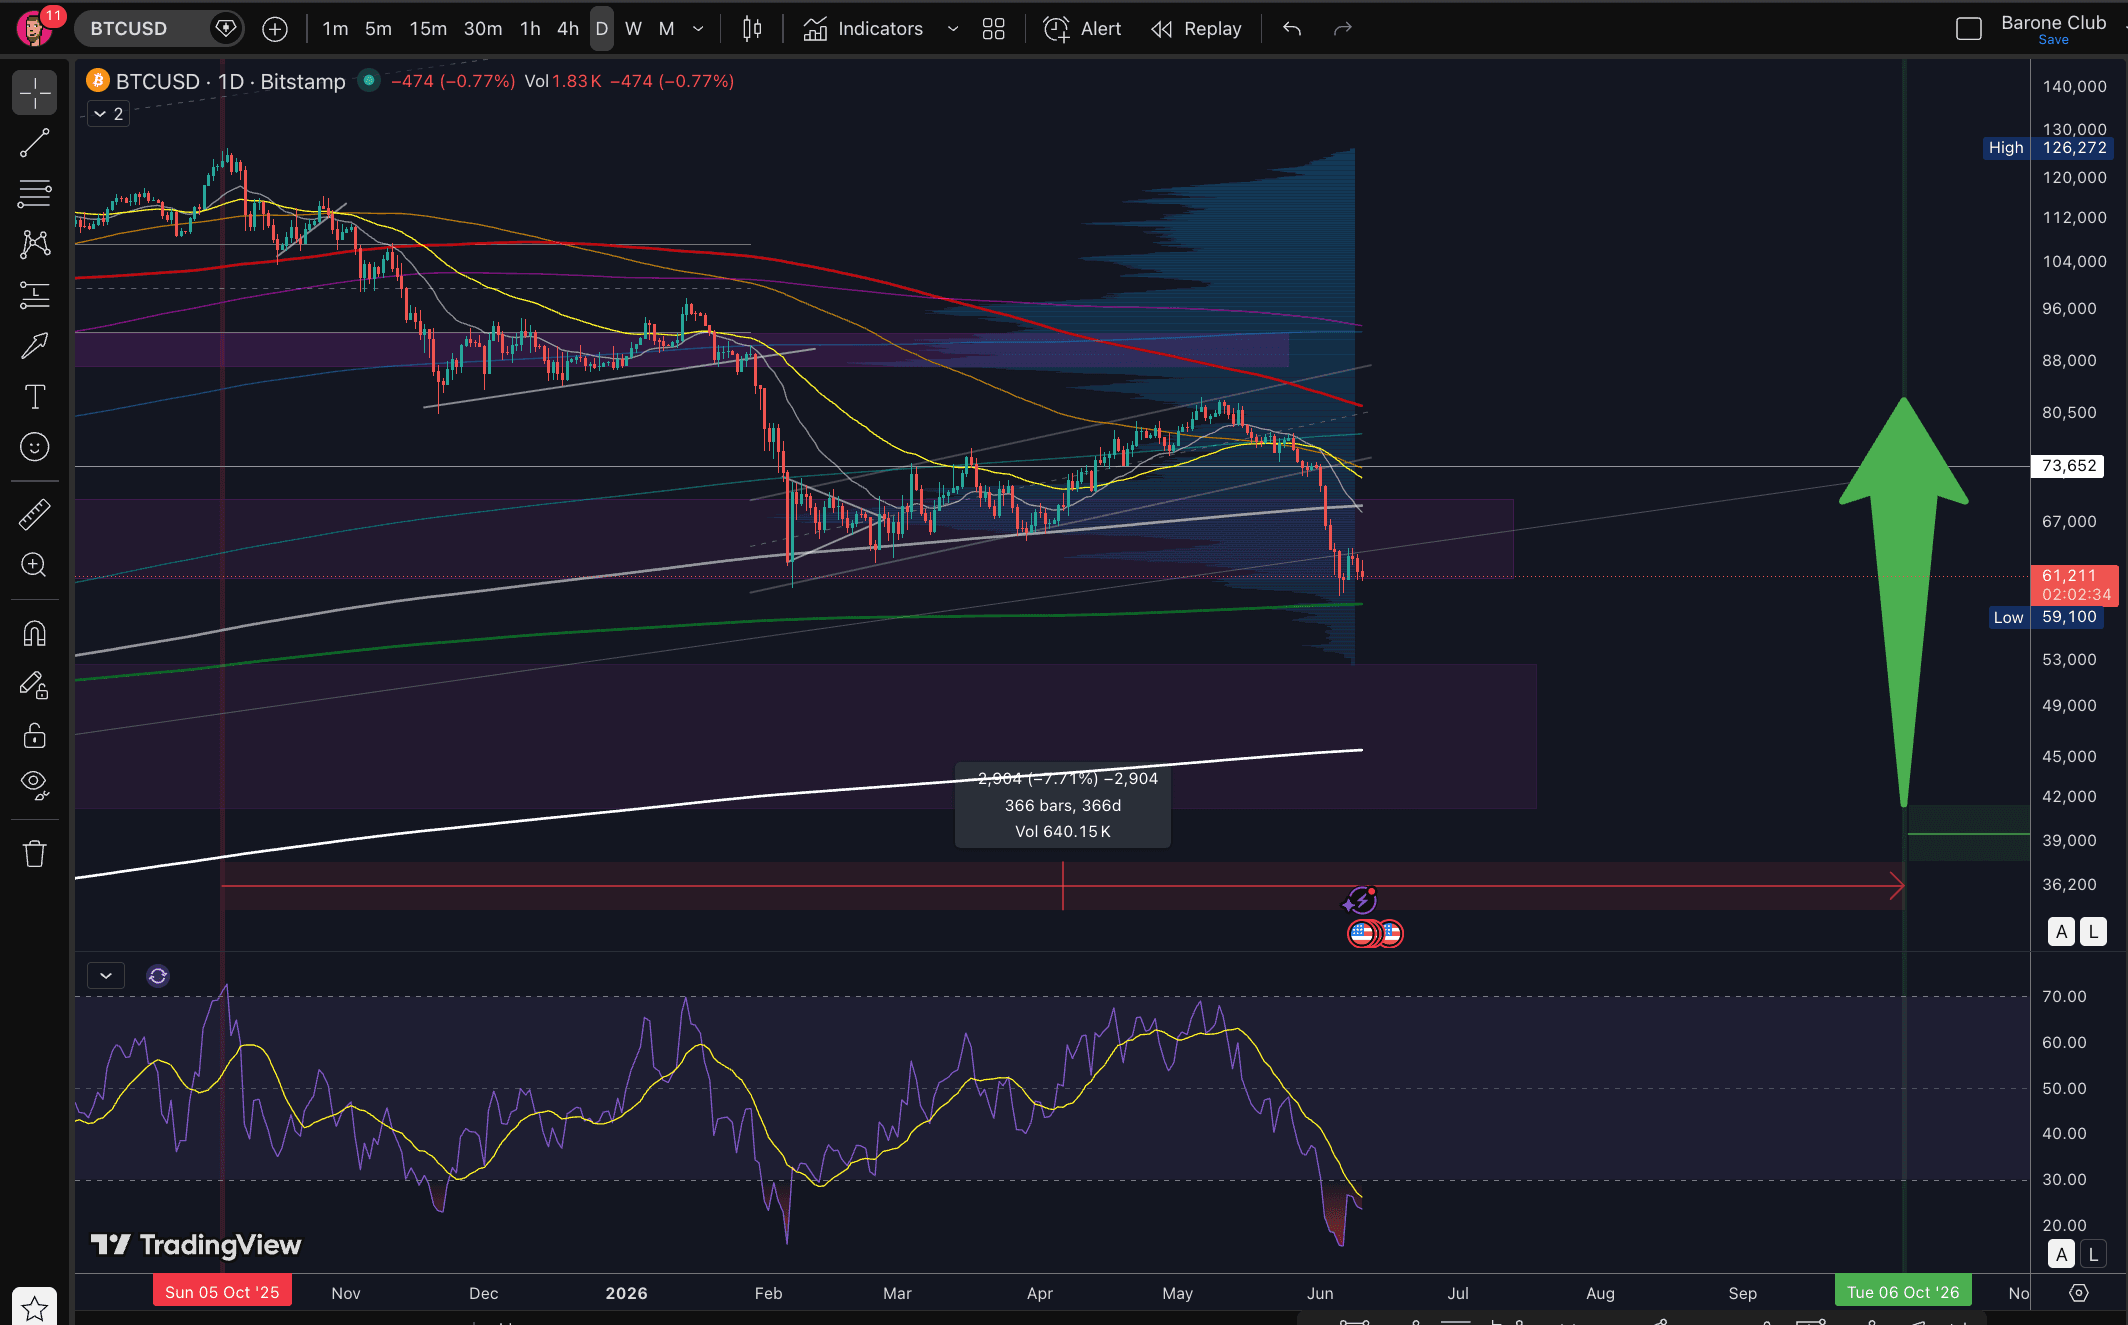Open the candlestick chart type selector

(752, 29)
